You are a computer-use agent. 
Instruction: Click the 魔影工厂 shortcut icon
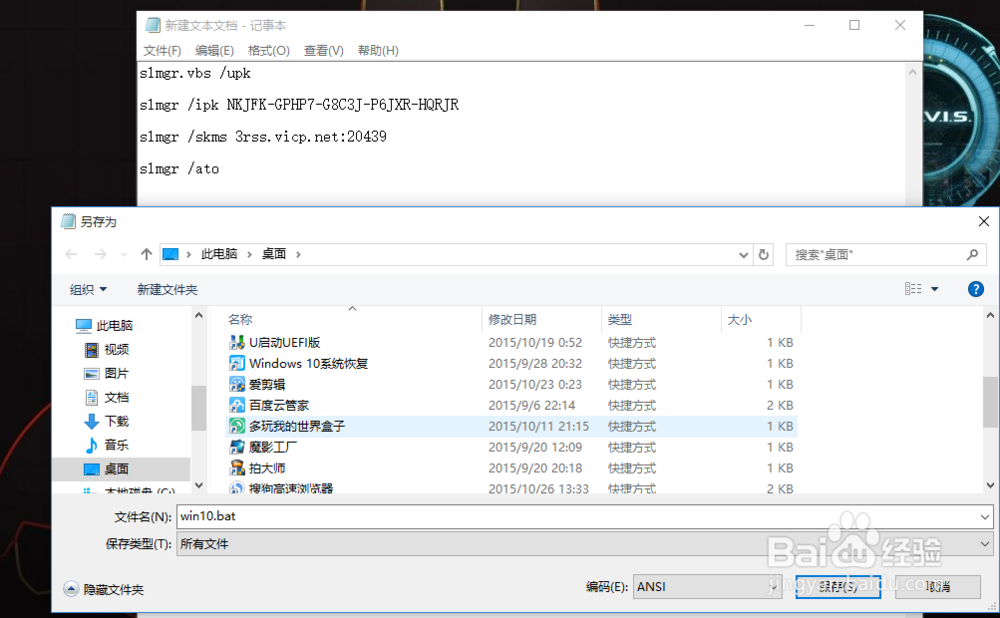238,447
